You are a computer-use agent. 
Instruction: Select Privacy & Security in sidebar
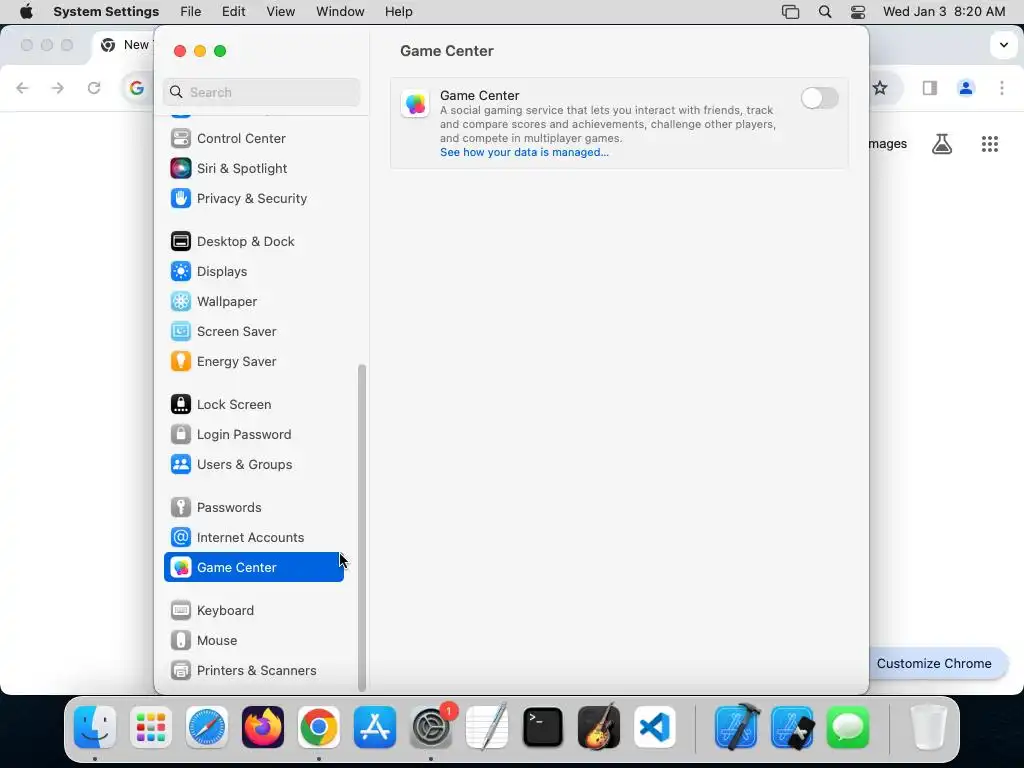pos(254,199)
